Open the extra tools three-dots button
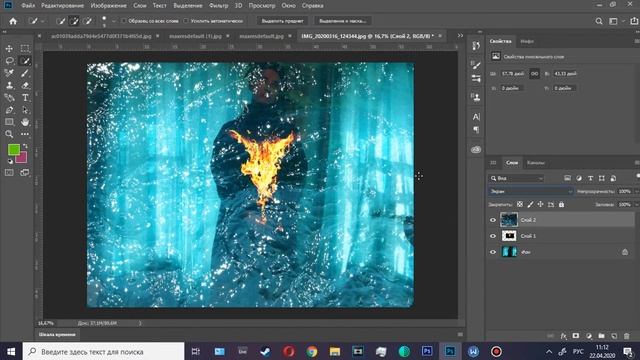 click(25, 134)
